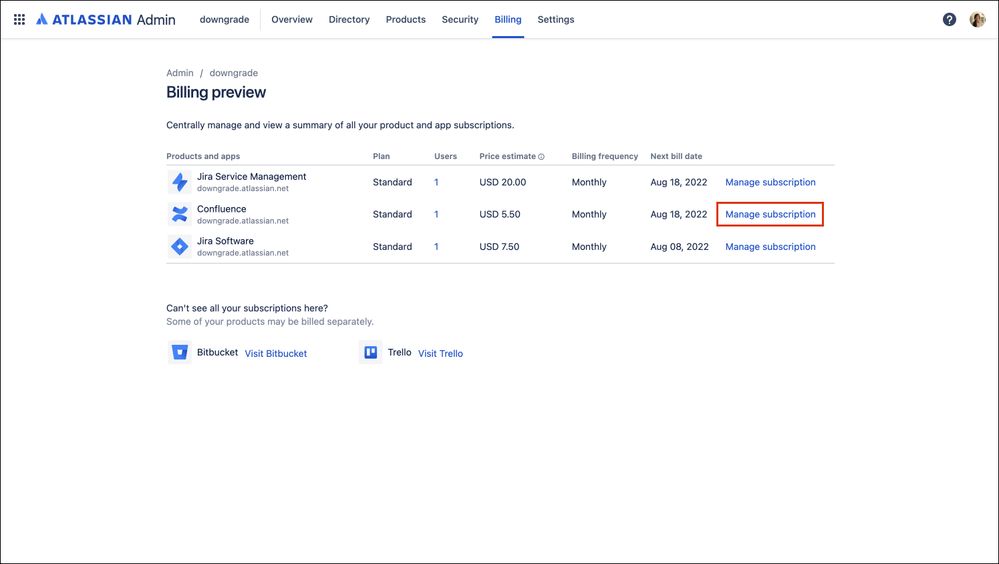Open the Directory tab
This screenshot has height=564, width=999.
click(x=349, y=20)
